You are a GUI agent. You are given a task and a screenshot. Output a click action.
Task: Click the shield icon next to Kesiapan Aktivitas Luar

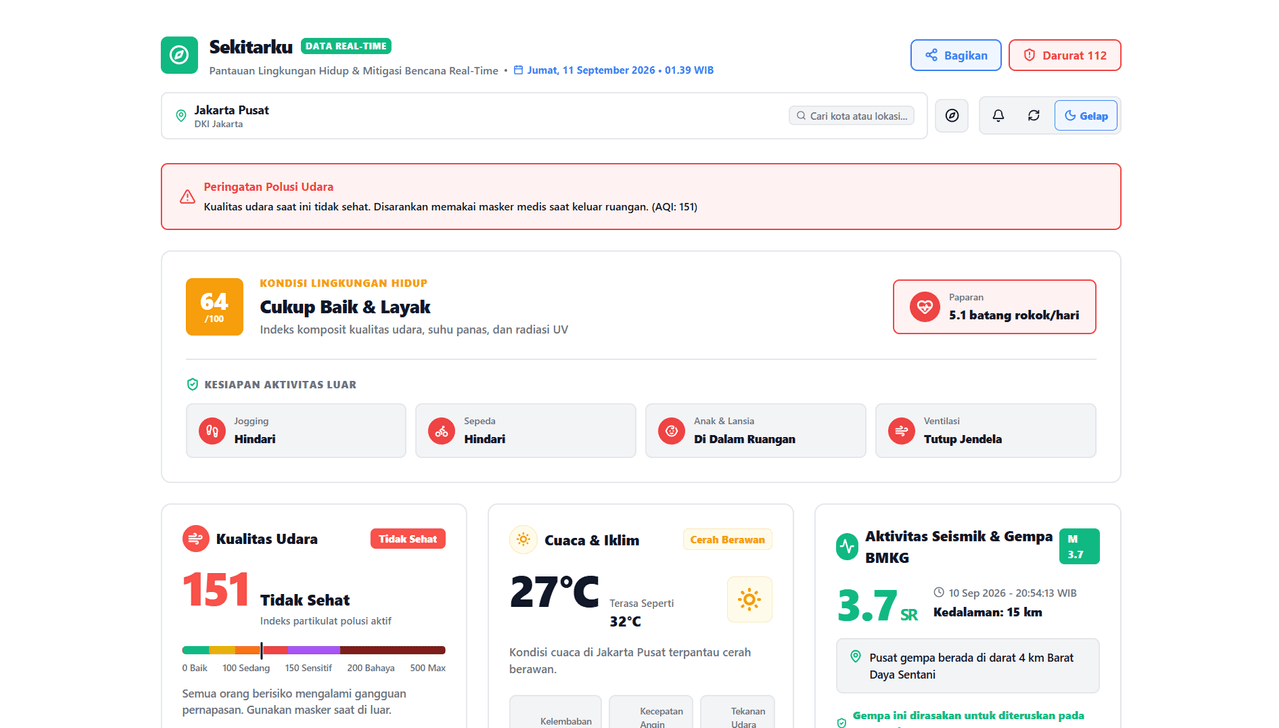pyautogui.click(x=193, y=384)
